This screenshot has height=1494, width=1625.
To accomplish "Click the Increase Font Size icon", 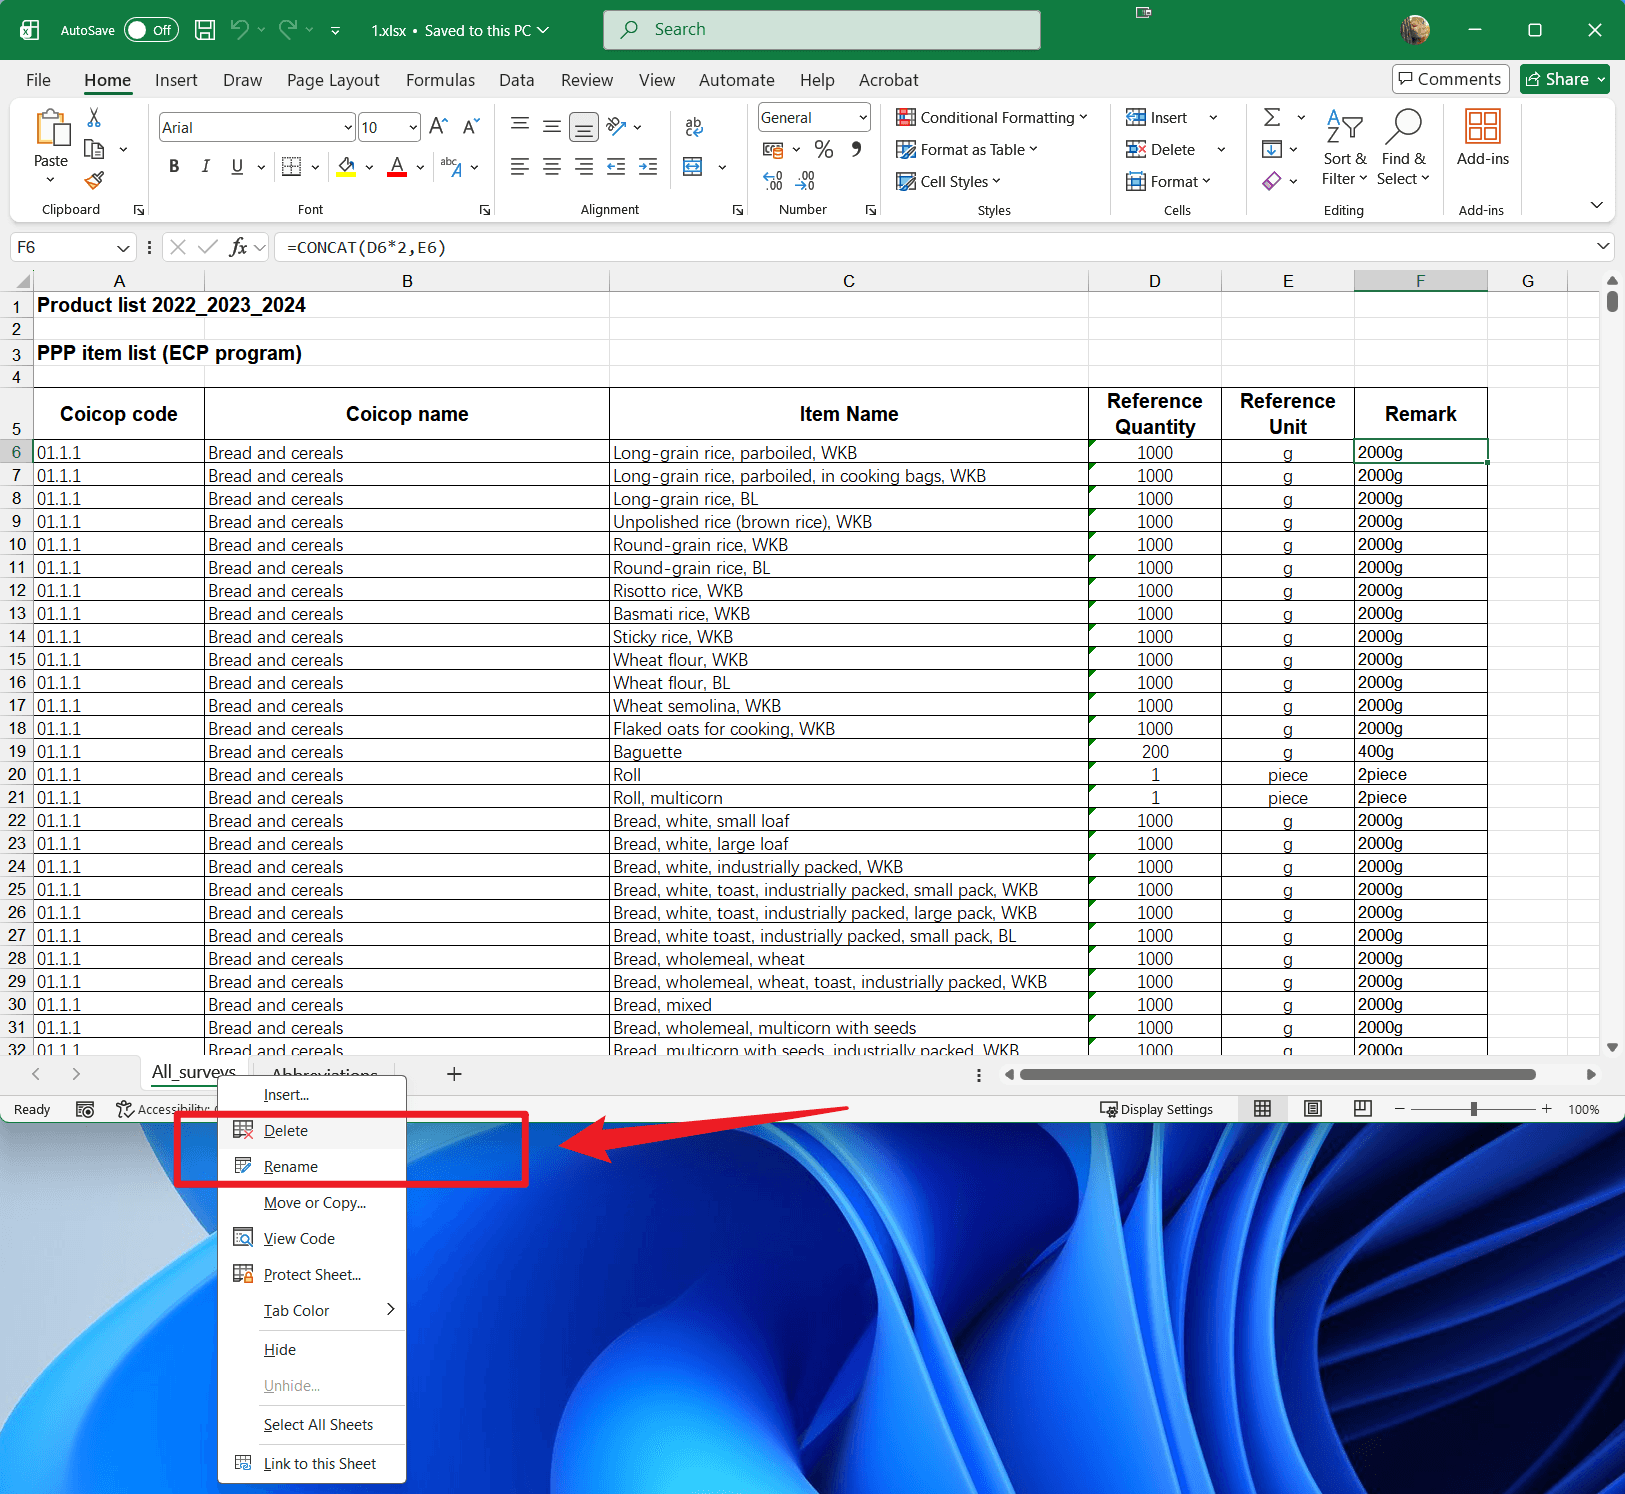I will click(x=437, y=127).
